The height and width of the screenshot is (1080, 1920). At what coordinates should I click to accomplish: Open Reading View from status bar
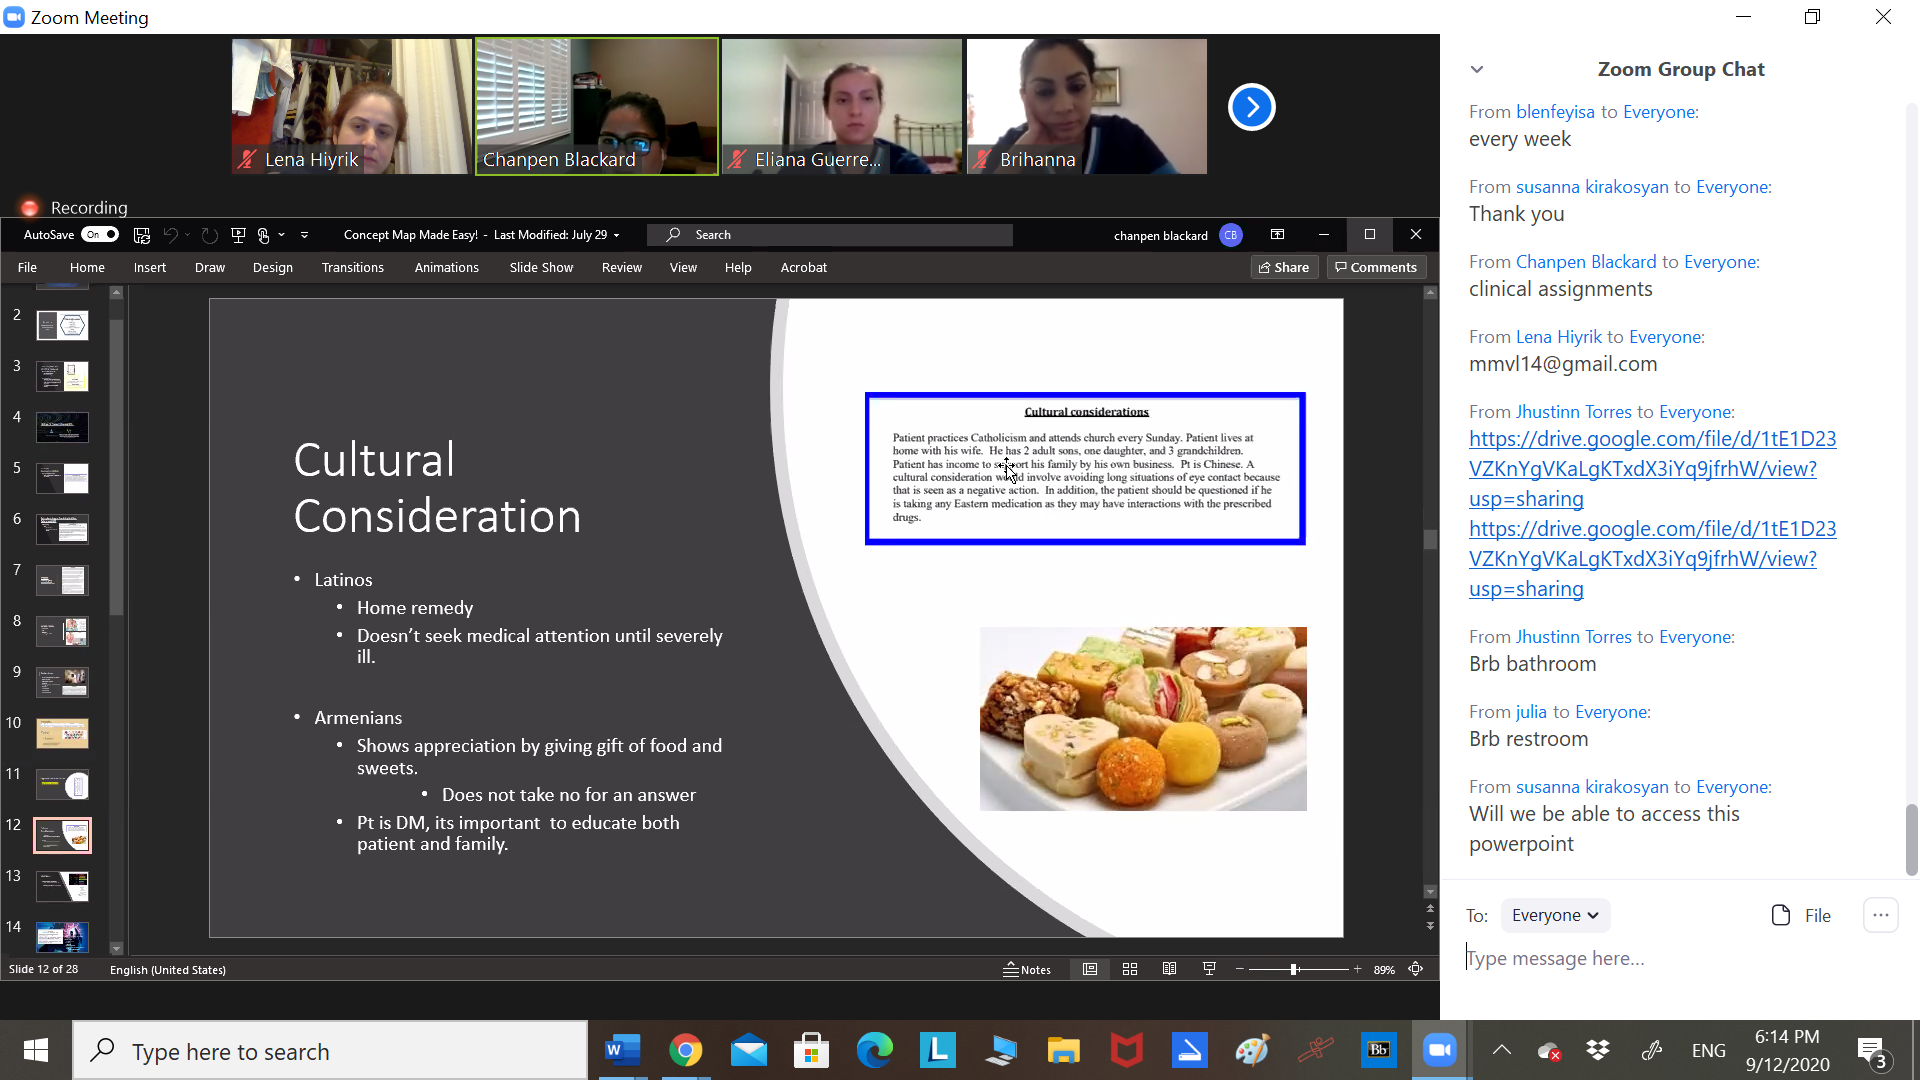1169,969
